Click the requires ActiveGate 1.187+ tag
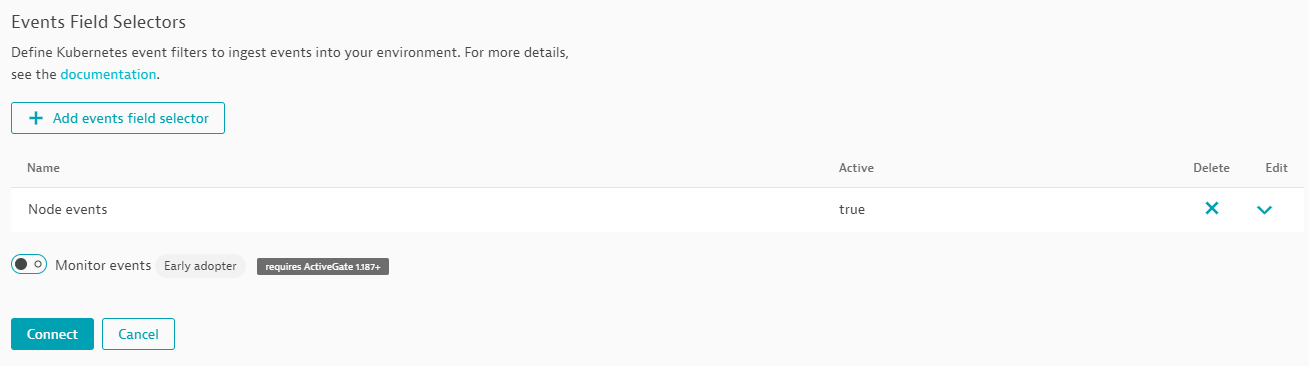 click(323, 267)
